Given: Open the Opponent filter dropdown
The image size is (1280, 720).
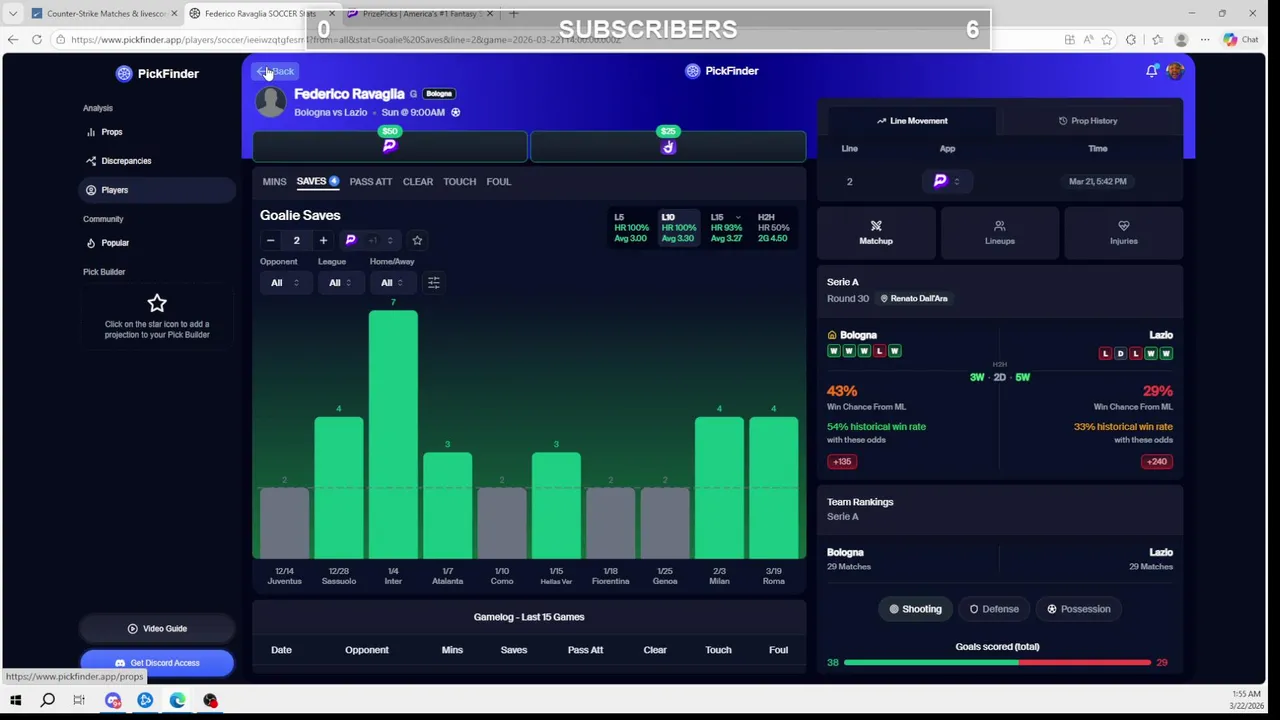Looking at the screenshot, I should click(285, 283).
